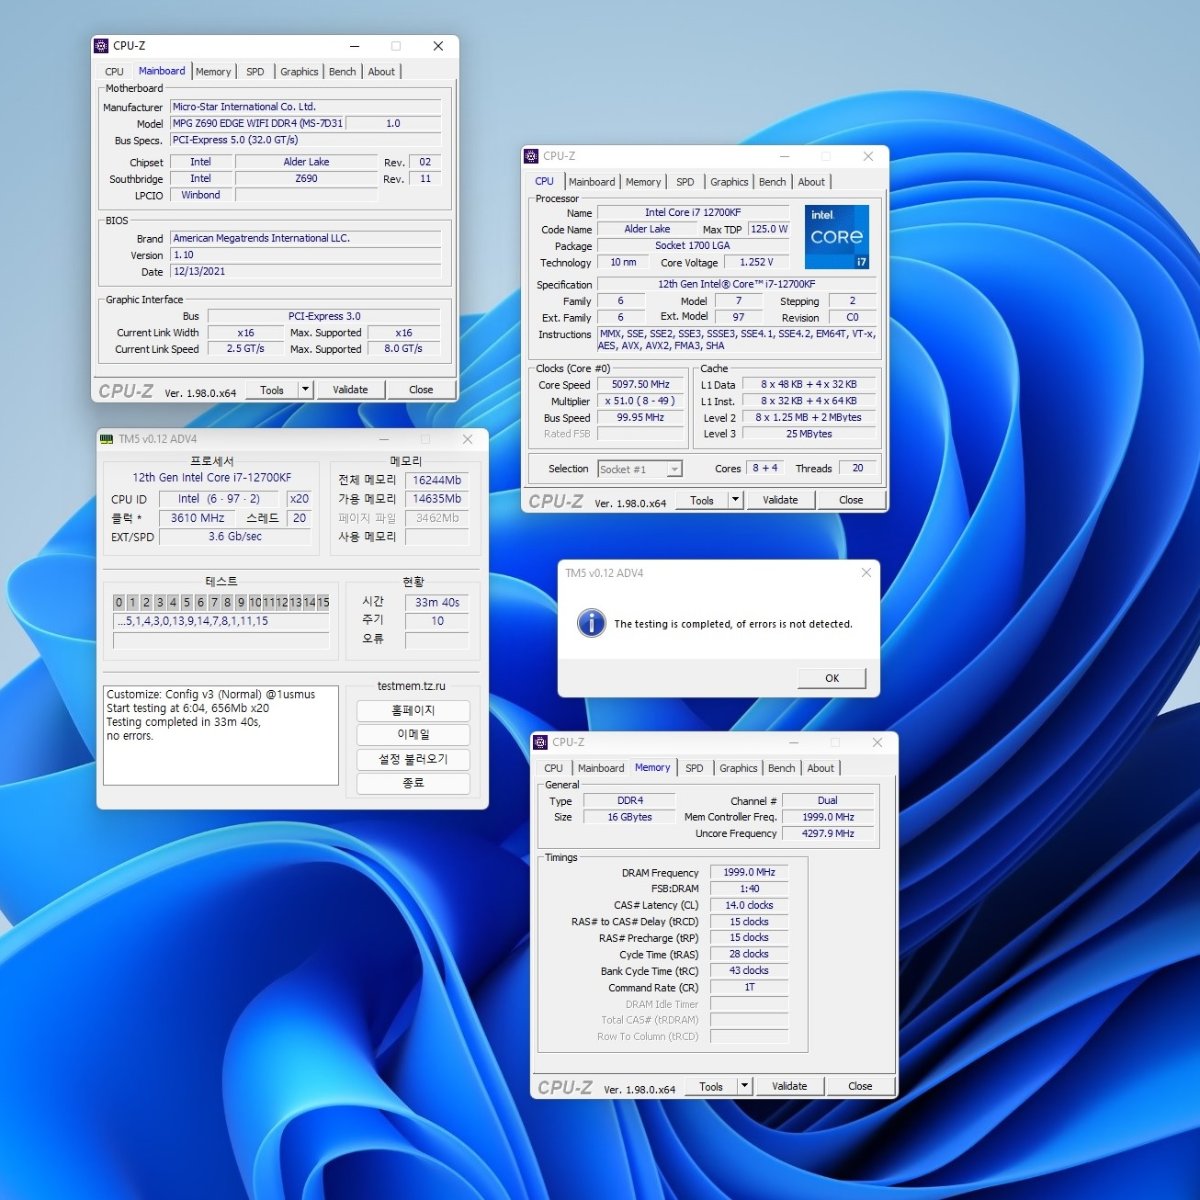Screen dimensions: 1200x1200
Task: Click the BIOS brand "American Megatrends International LLC."
Action: (306, 239)
